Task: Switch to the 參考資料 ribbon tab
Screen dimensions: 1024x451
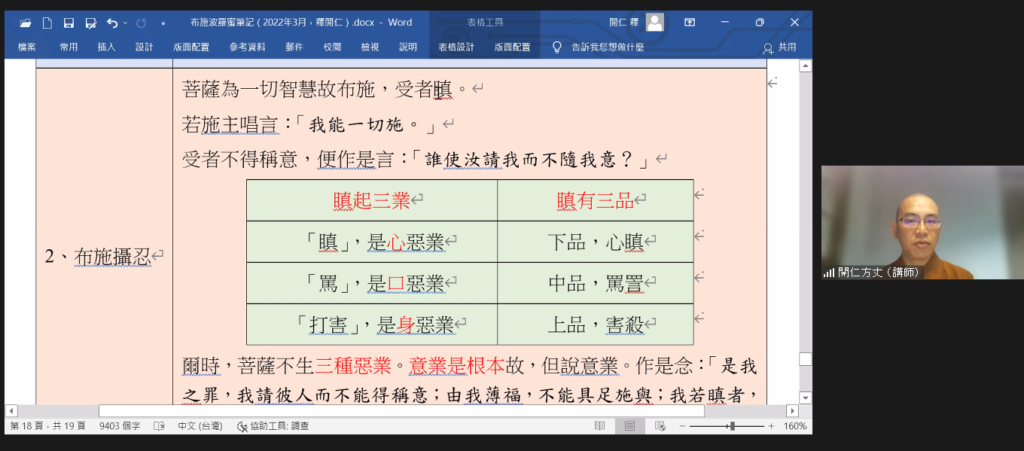Action: pyautogui.click(x=247, y=47)
